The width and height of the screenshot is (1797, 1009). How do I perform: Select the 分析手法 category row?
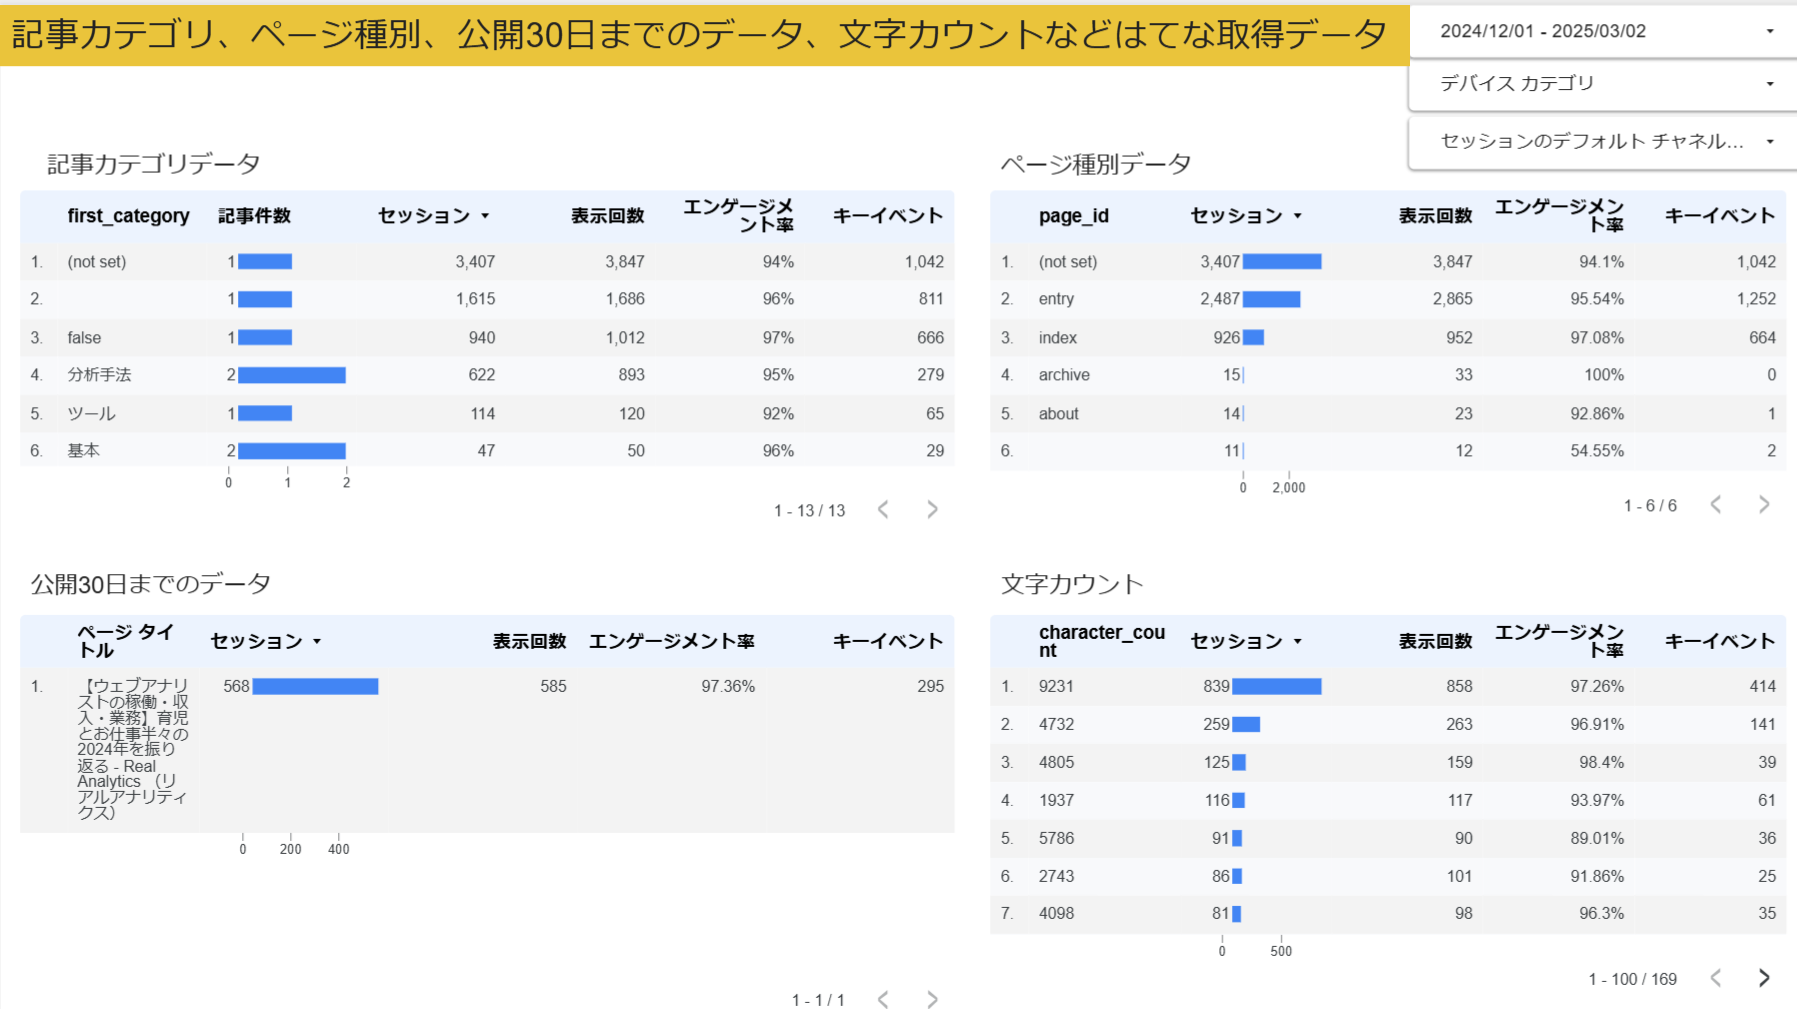pos(487,375)
